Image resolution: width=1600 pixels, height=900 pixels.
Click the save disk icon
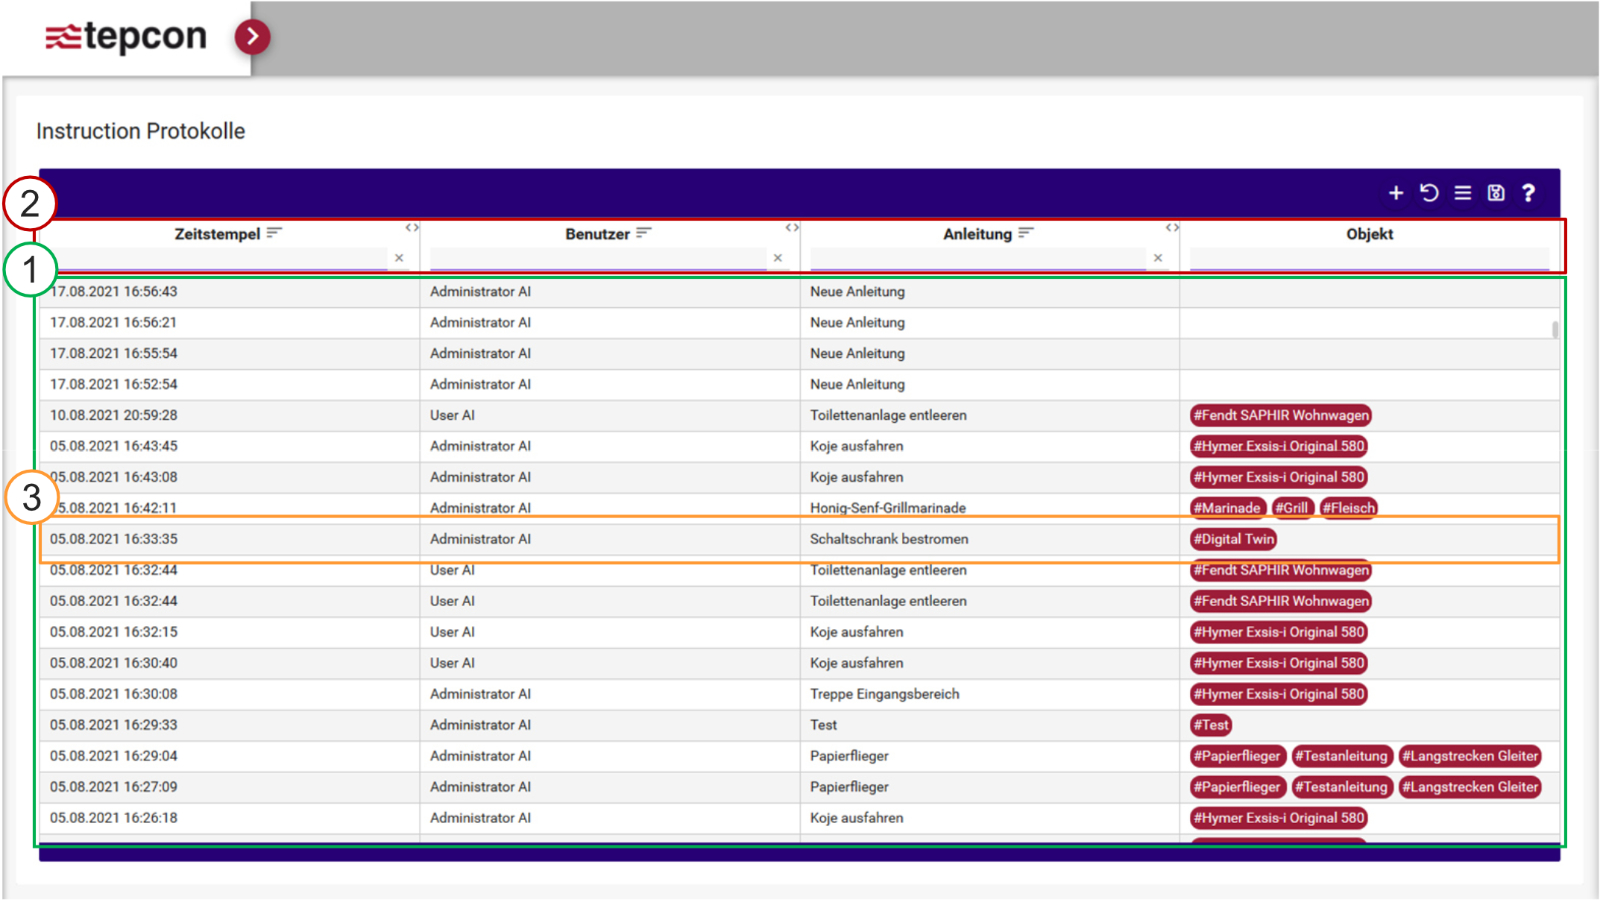(1495, 193)
